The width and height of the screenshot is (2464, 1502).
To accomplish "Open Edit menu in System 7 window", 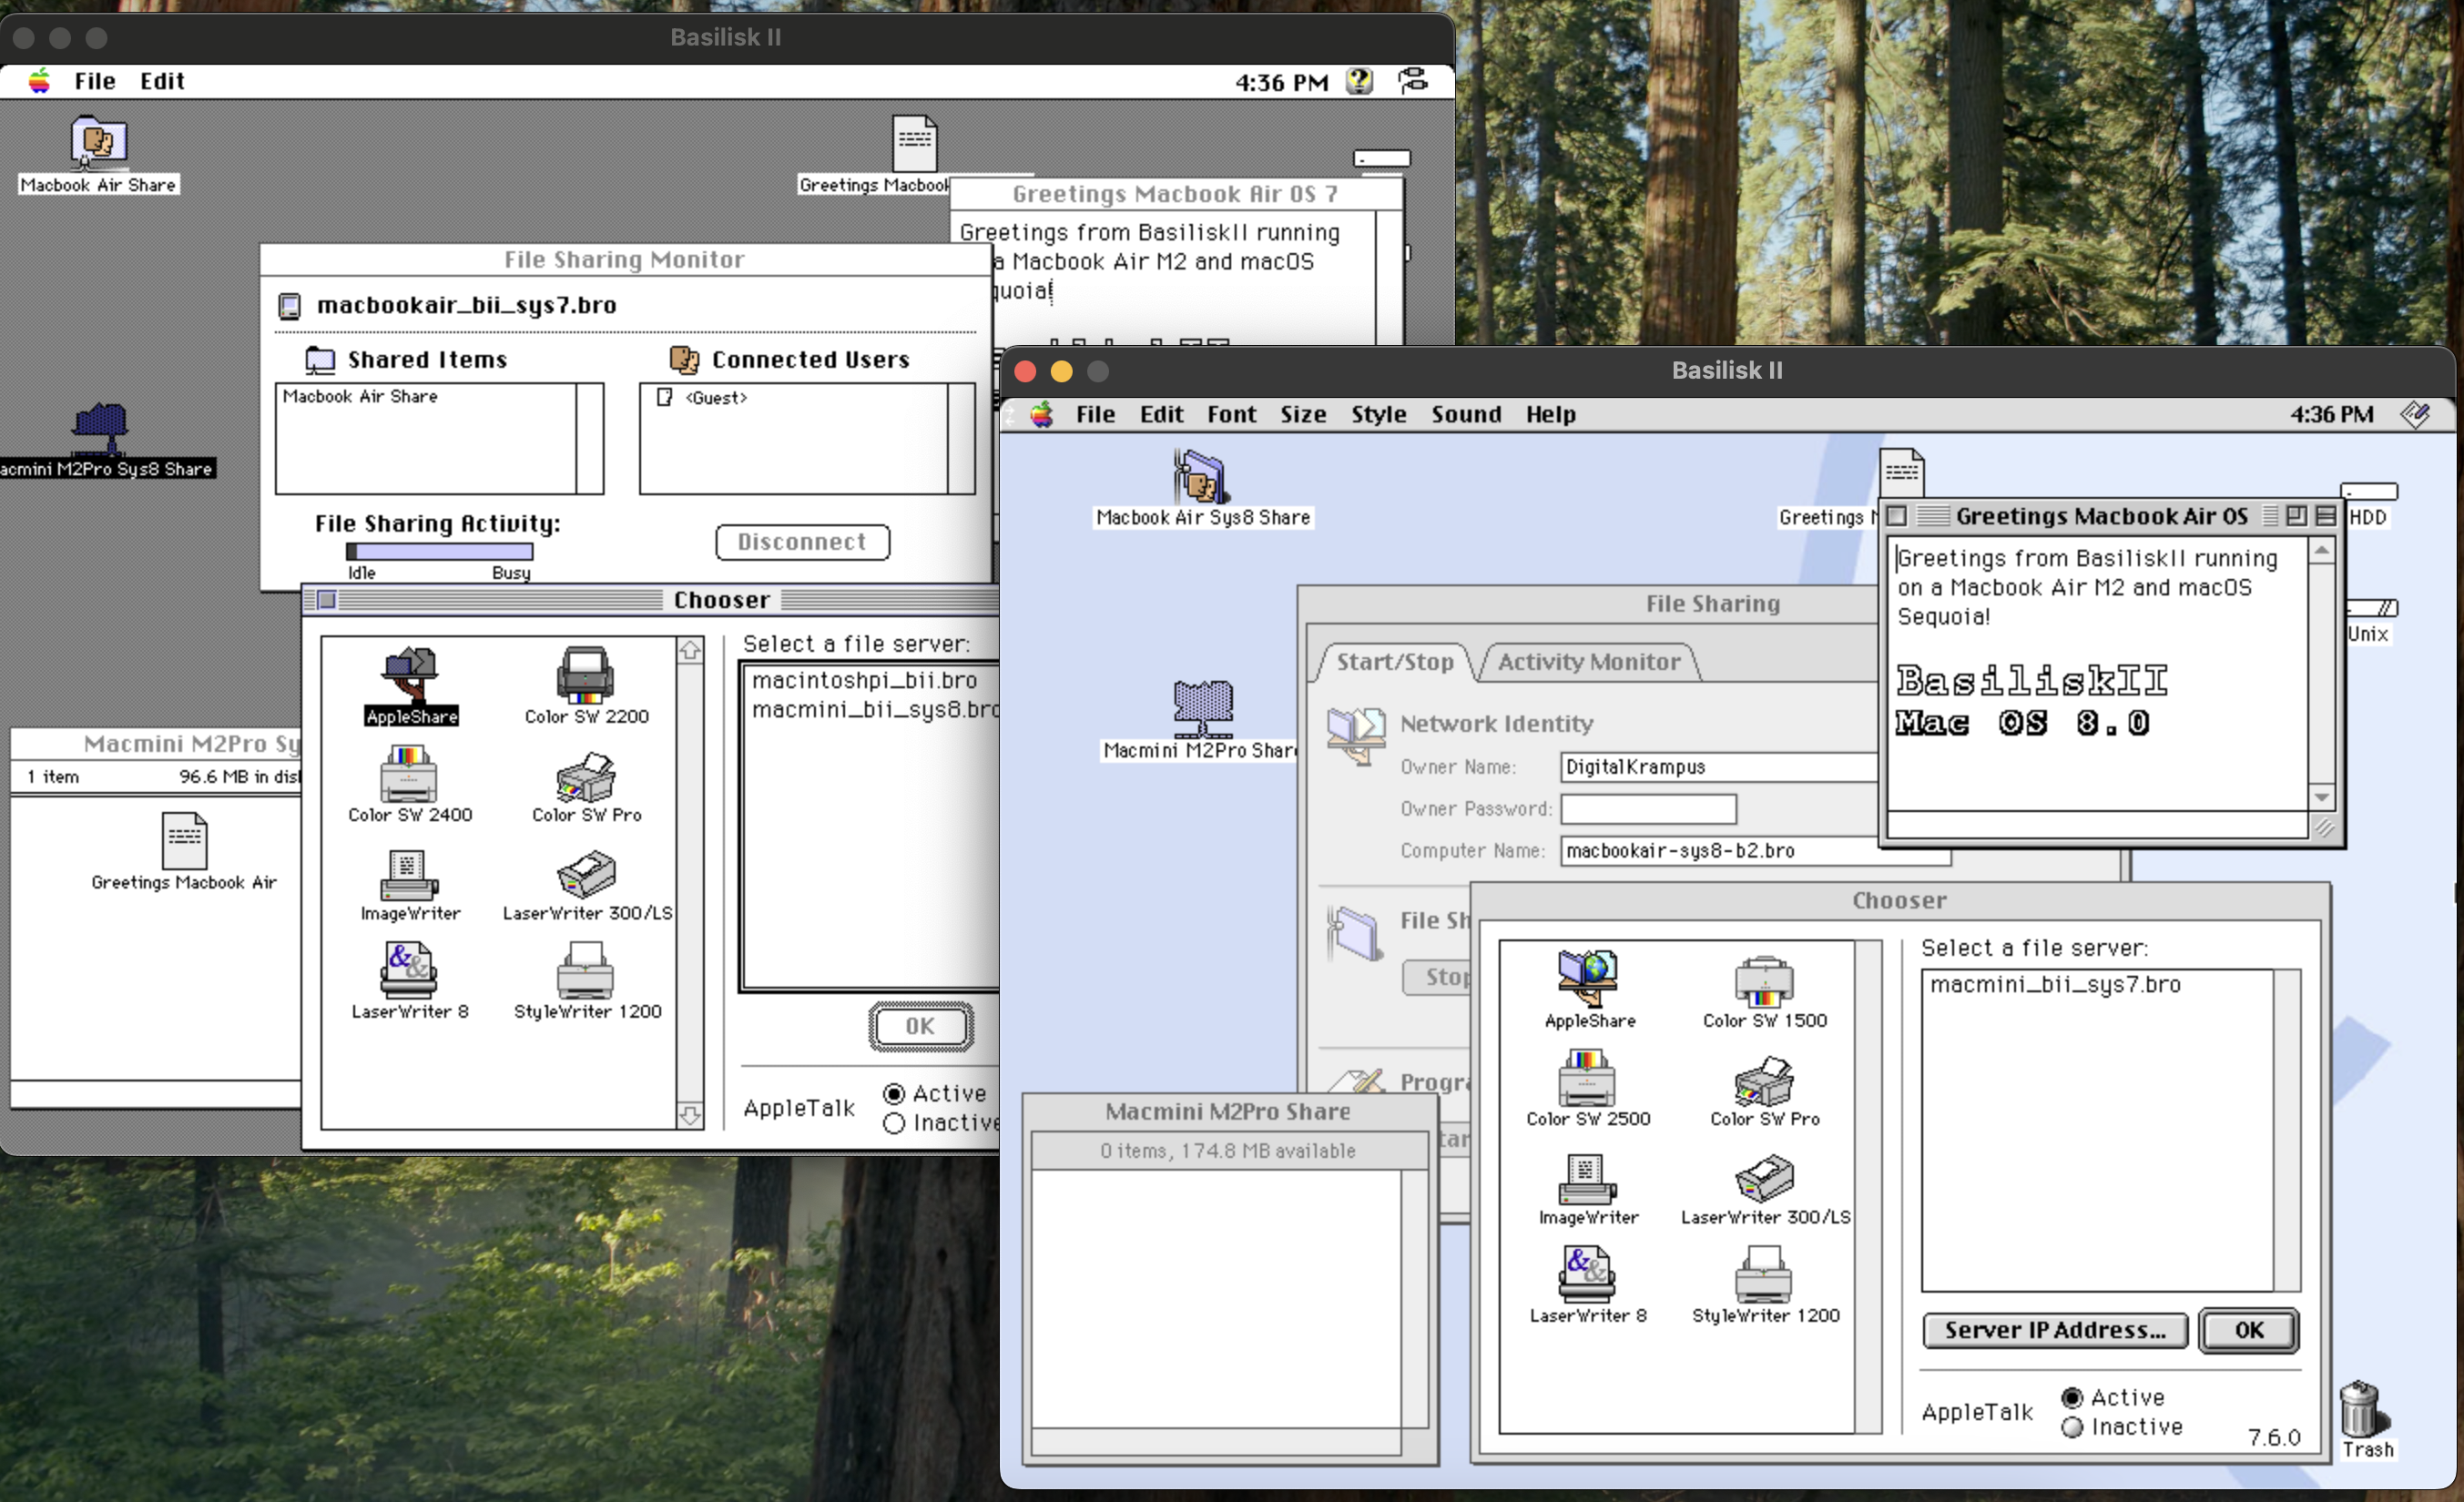I will pos(162,81).
